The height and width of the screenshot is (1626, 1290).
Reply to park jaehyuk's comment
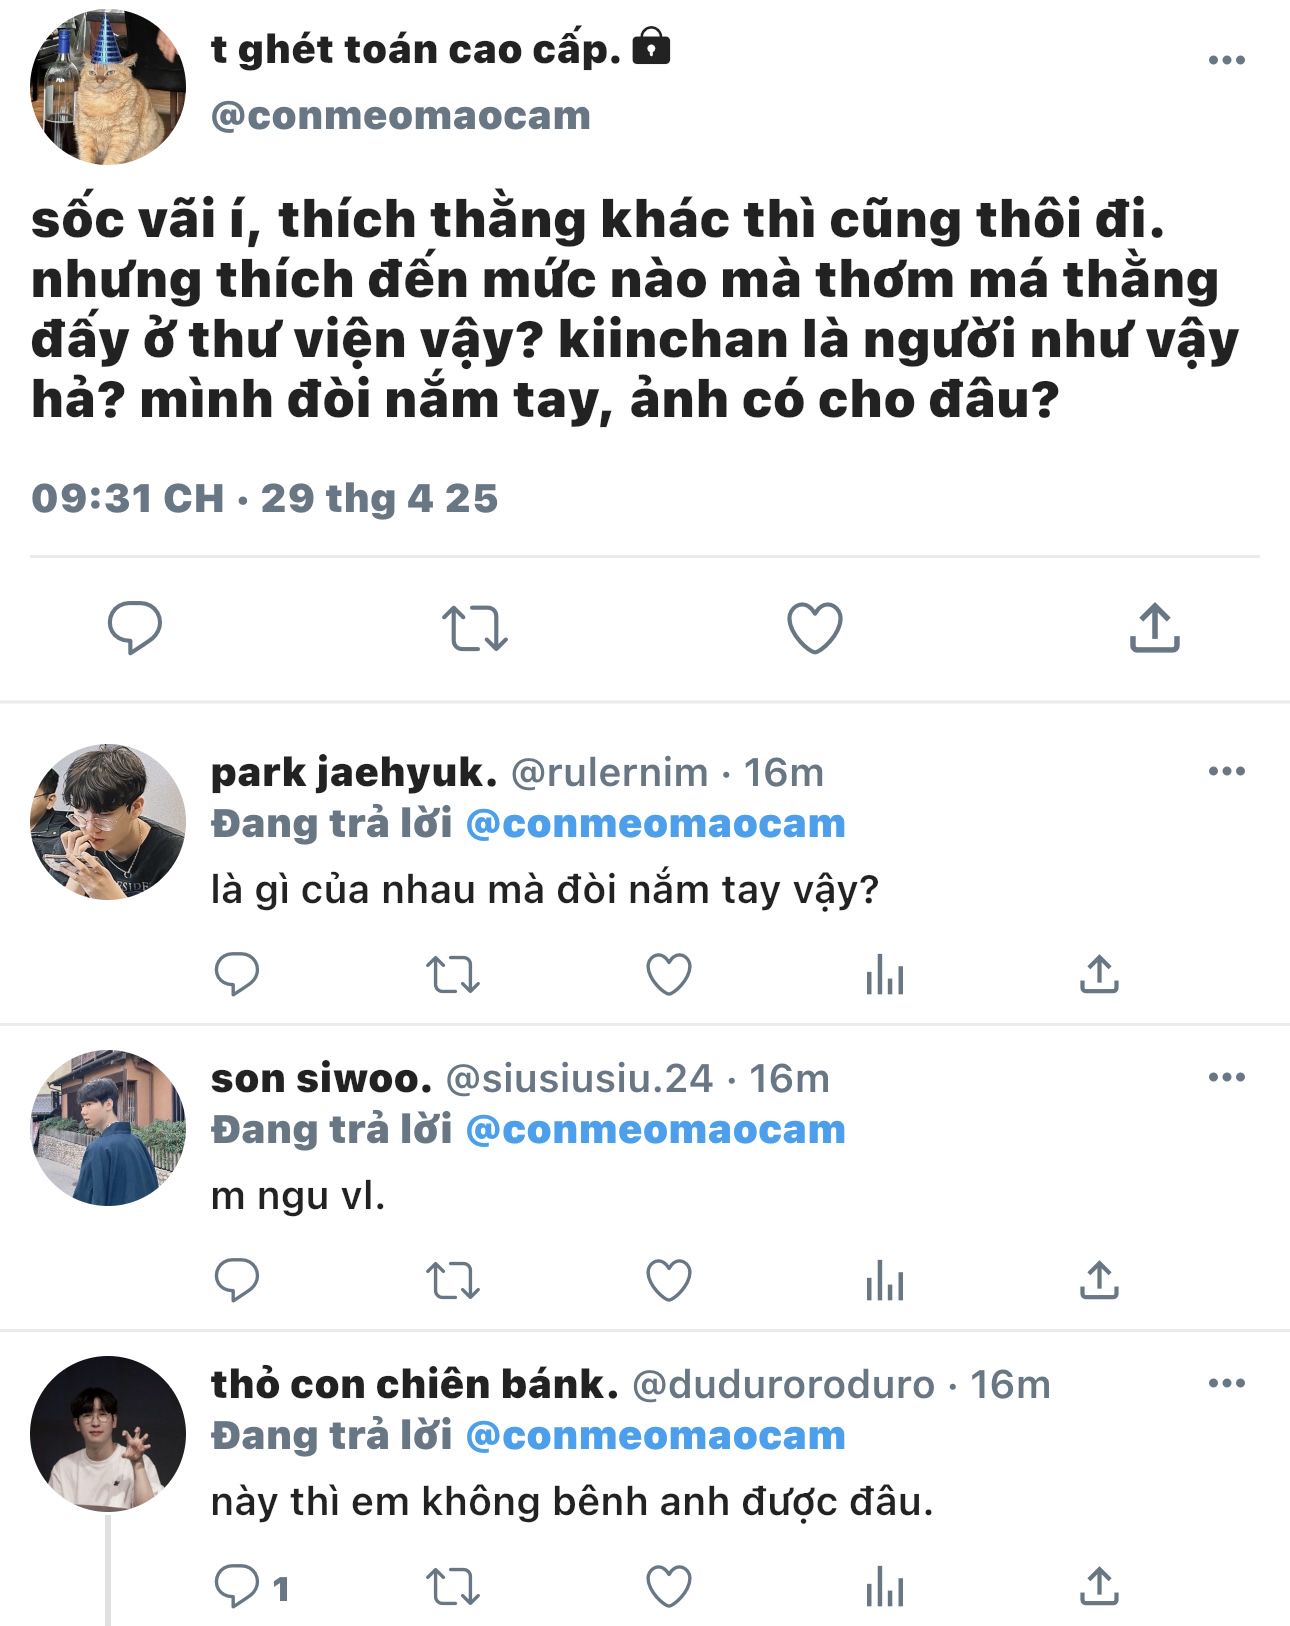237,974
